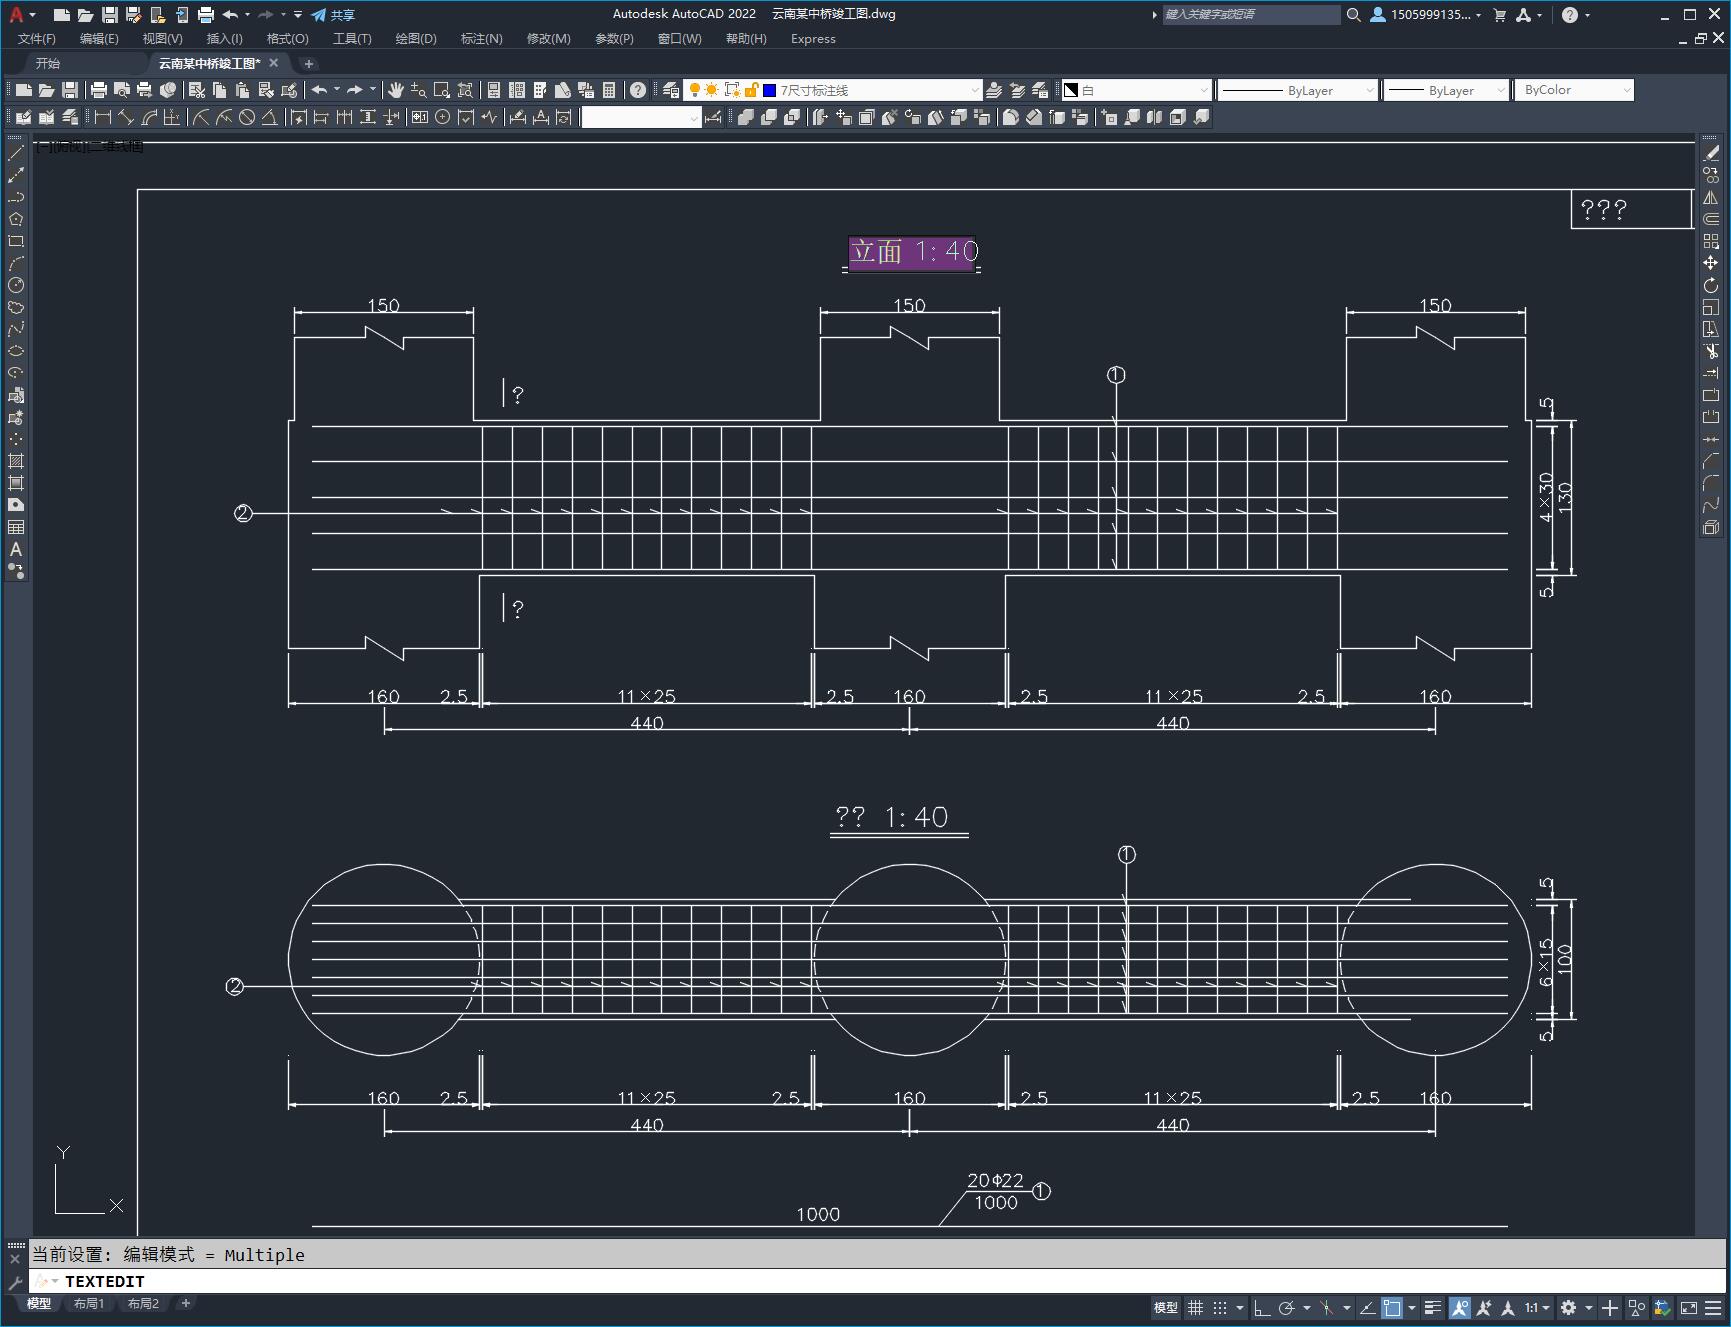Select the Line tool in the draw toolbar
This screenshot has height=1327, width=1731.
click(16, 153)
